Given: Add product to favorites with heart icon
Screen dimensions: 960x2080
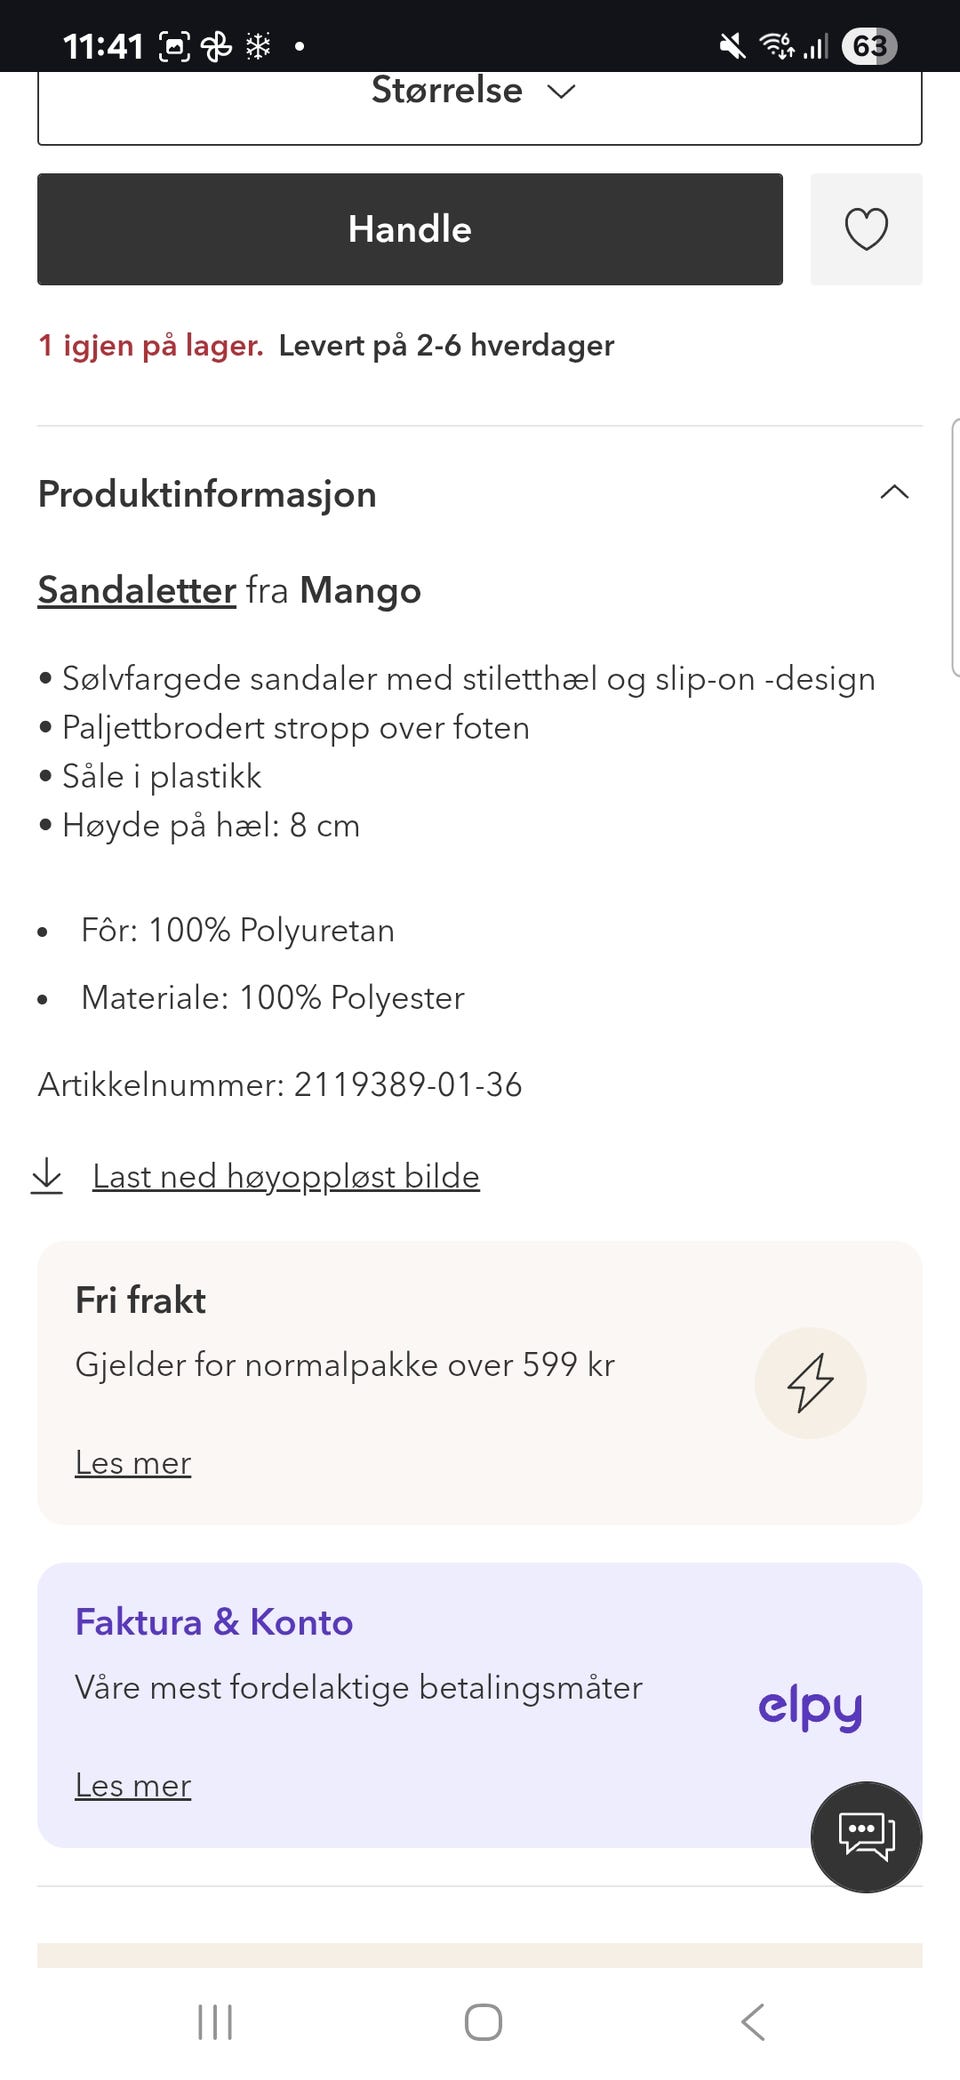Looking at the screenshot, I should (866, 229).
